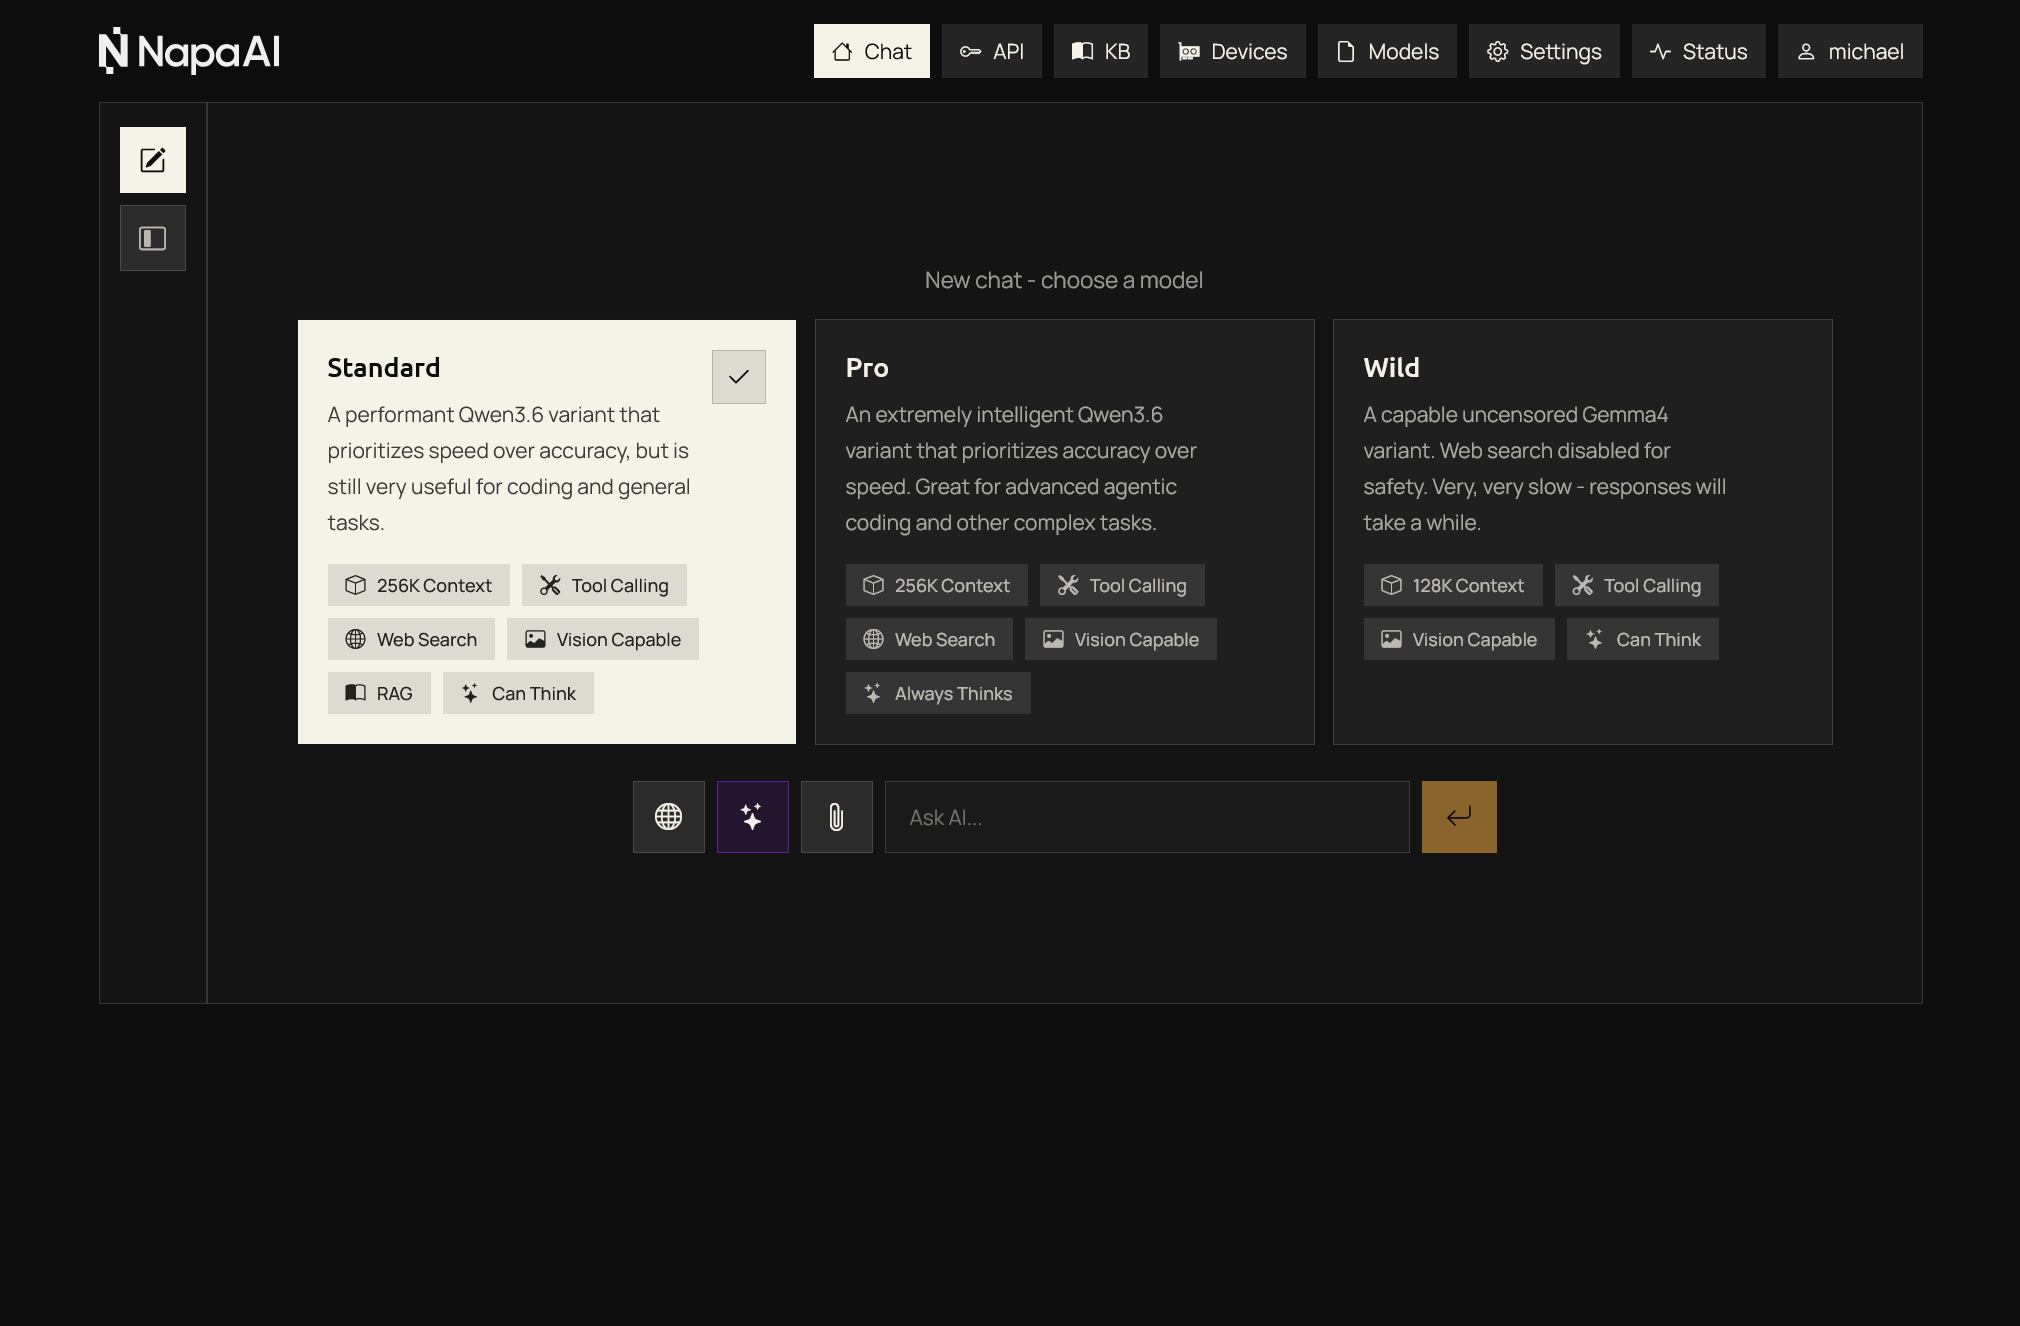Click the Always Thinks badge
The width and height of the screenshot is (2020, 1326).
[938, 693]
